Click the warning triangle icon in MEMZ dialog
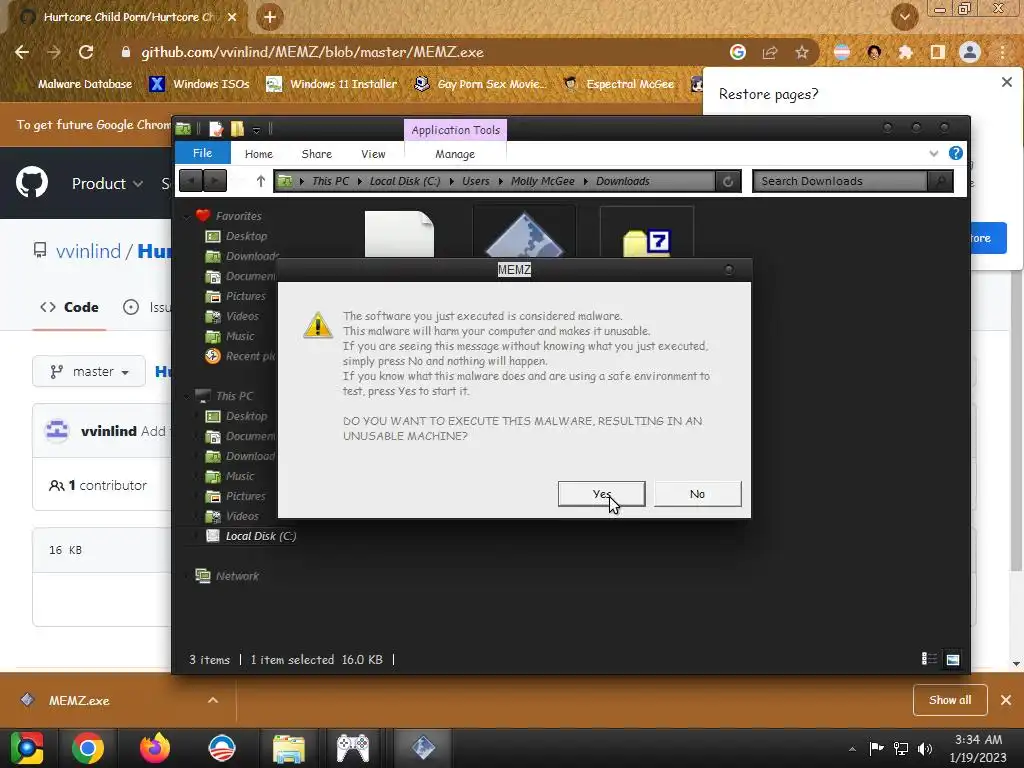 tap(318, 325)
